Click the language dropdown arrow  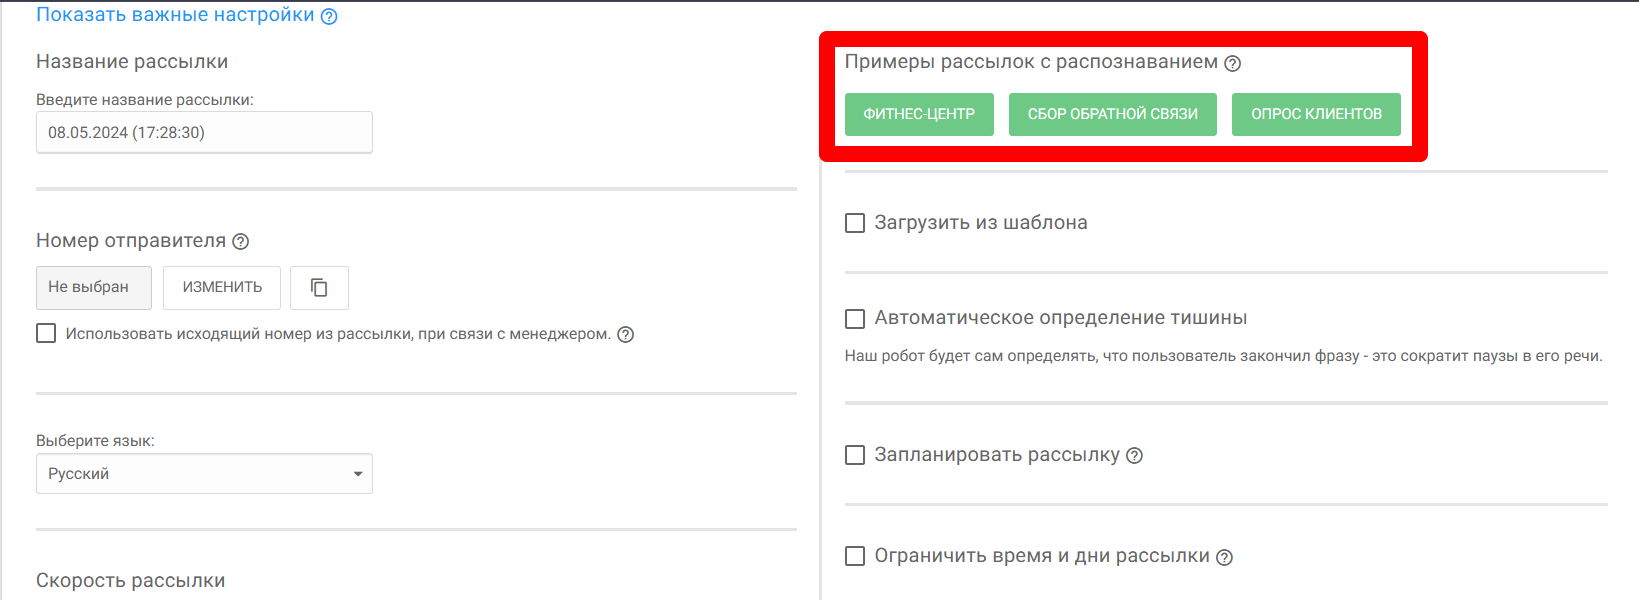(x=358, y=474)
